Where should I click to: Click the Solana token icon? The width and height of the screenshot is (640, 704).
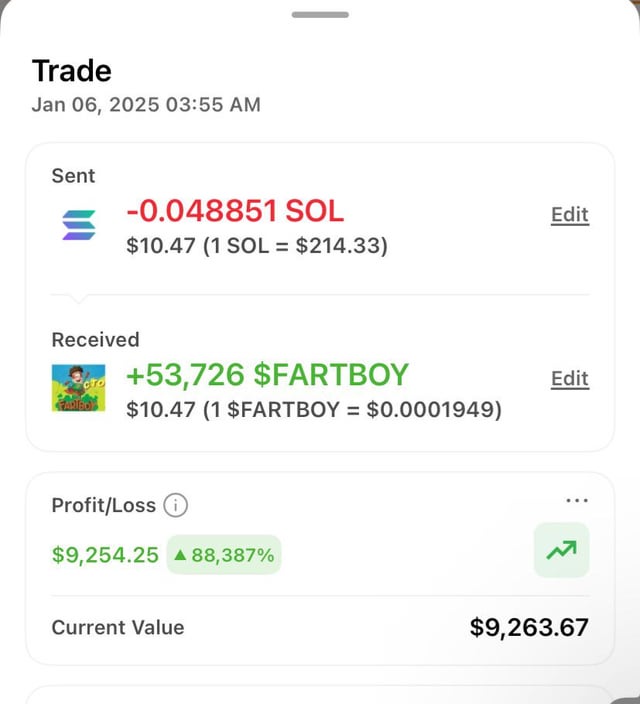pos(79,226)
